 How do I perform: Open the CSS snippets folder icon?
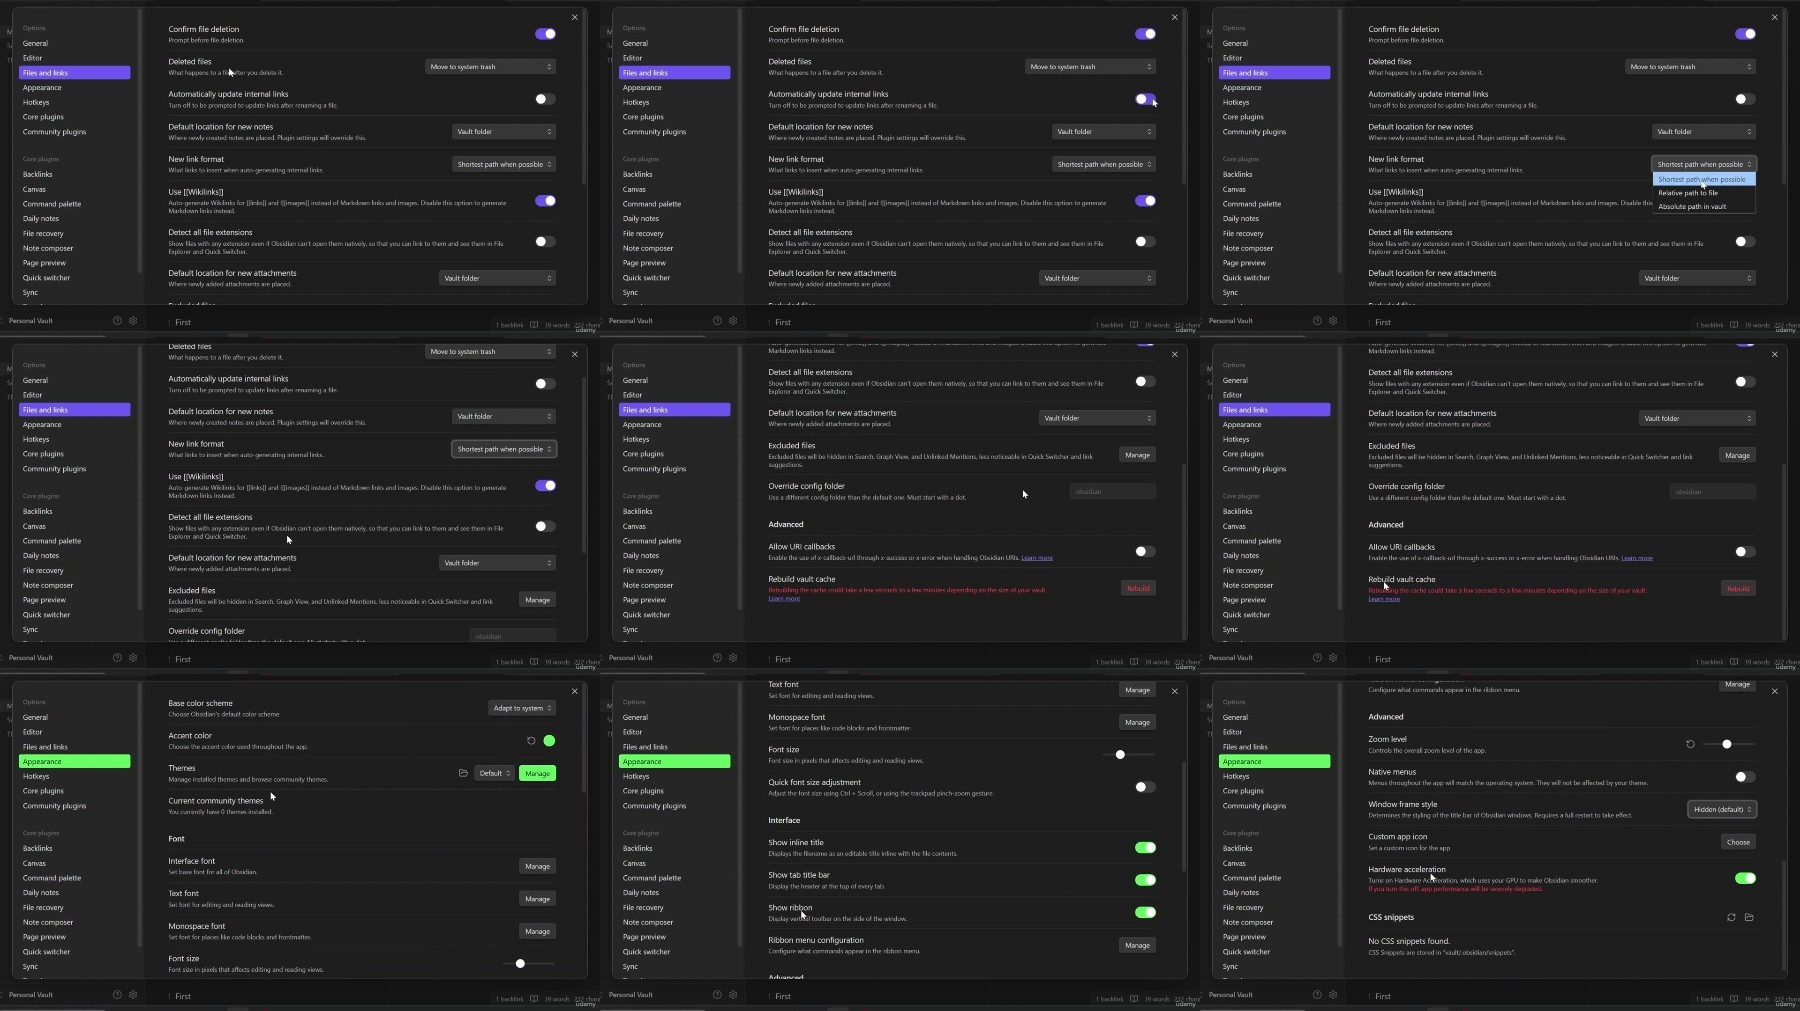click(x=1749, y=917)
